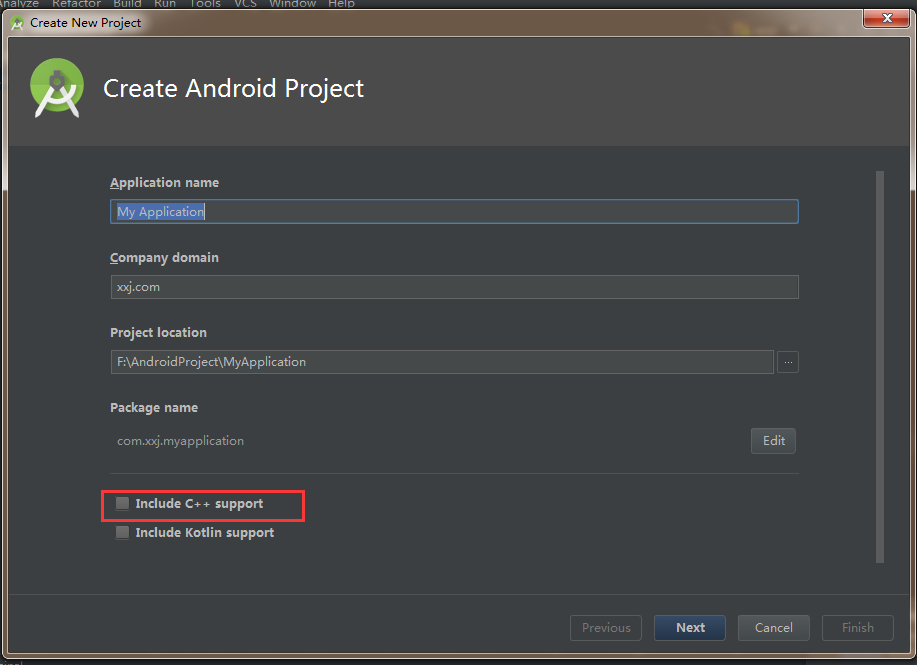
Task: Close the Create New Project dialog
Action: 886,18
